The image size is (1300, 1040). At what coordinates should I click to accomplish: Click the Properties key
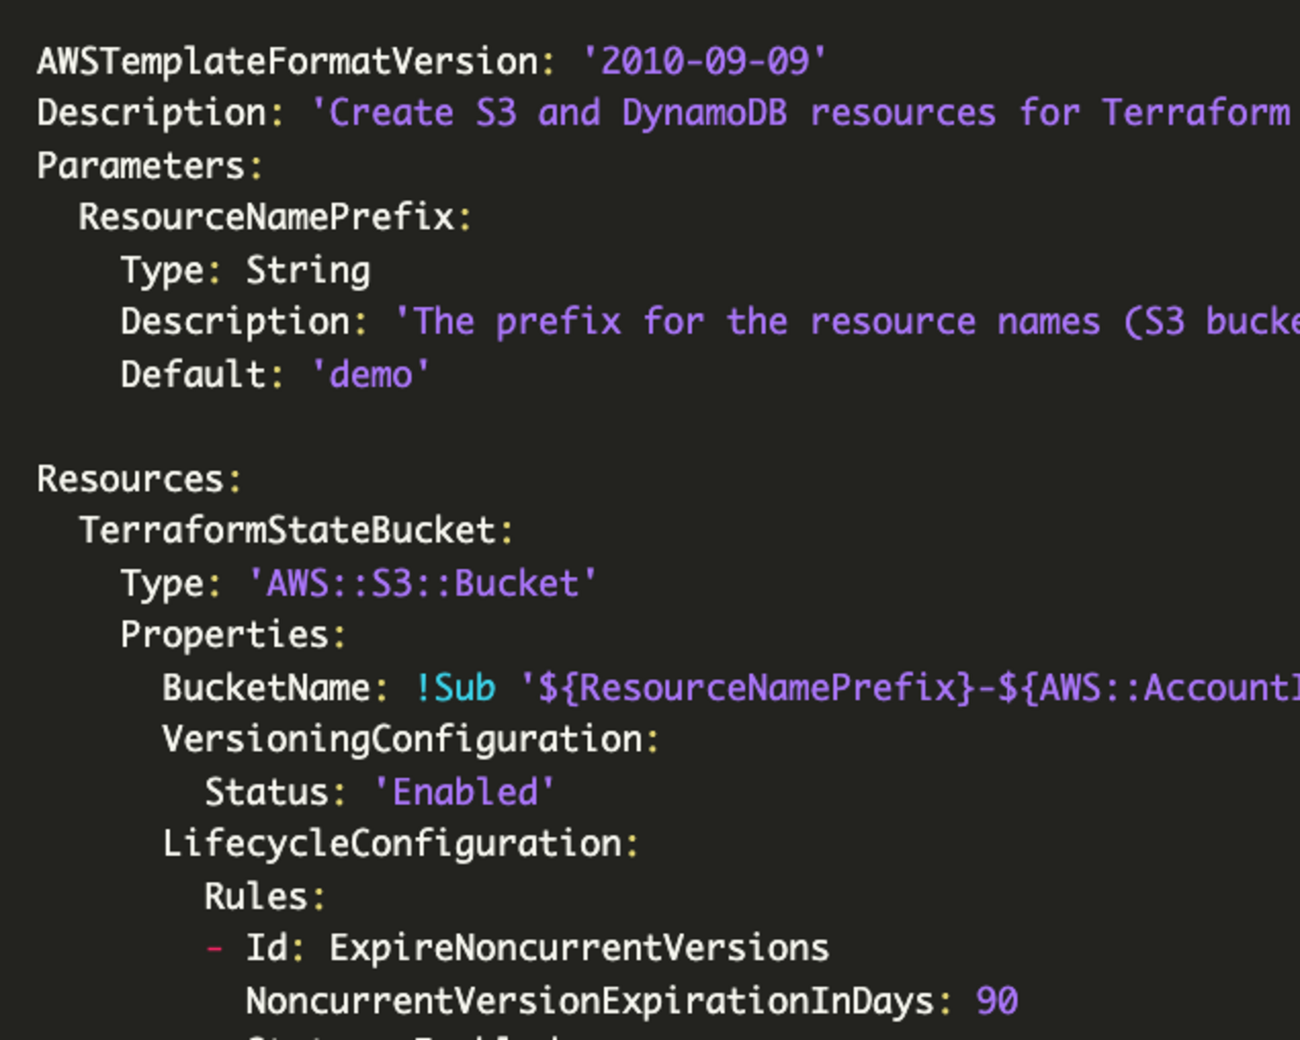coord(225,635)
